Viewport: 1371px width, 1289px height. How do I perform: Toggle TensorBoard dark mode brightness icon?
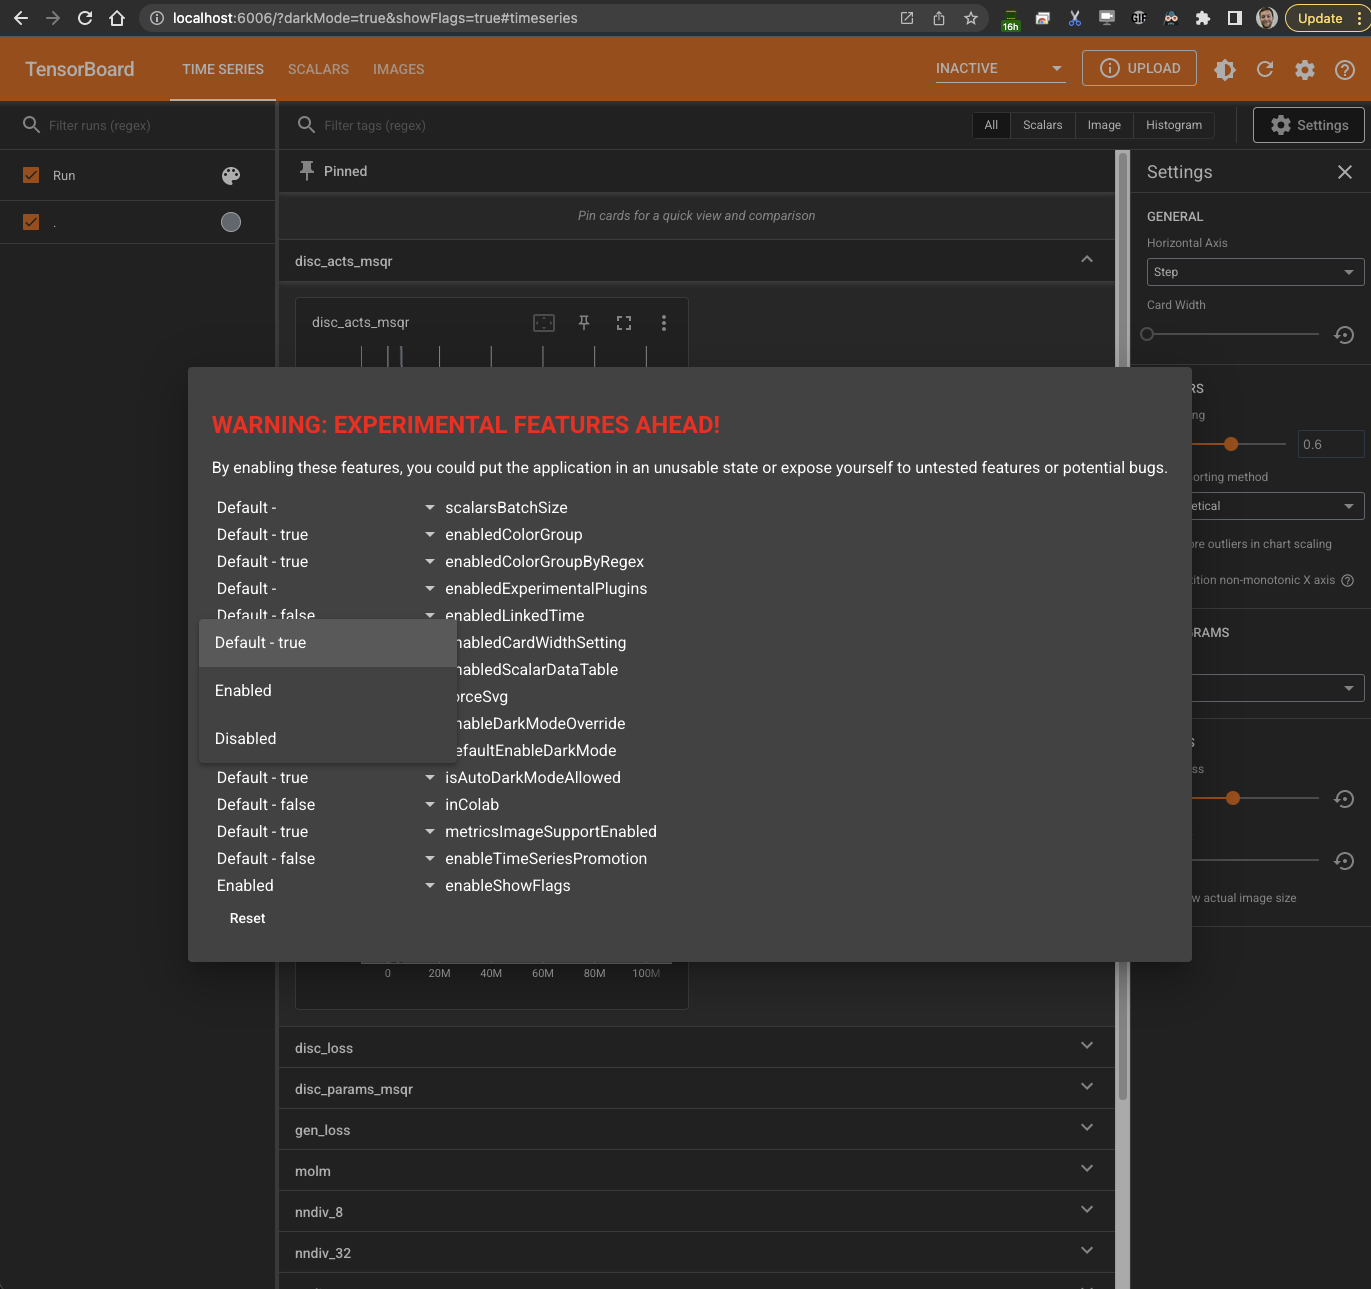(1225, 69)
